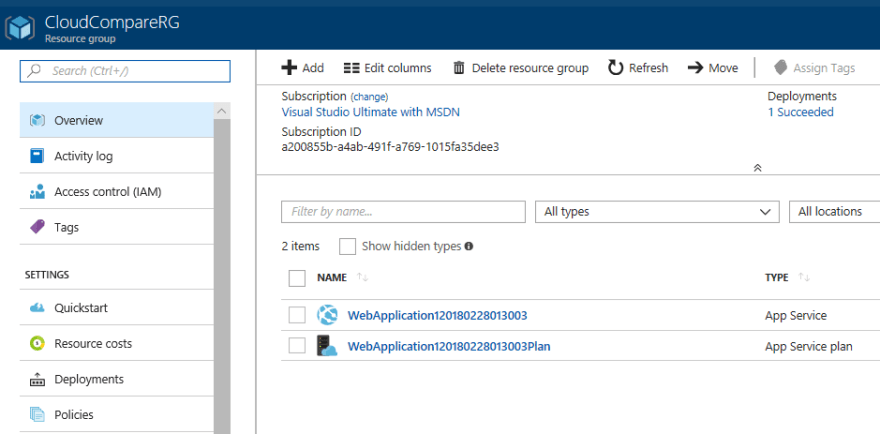Click the Deployments upload icon in sidebar

(x=37, y=379)
